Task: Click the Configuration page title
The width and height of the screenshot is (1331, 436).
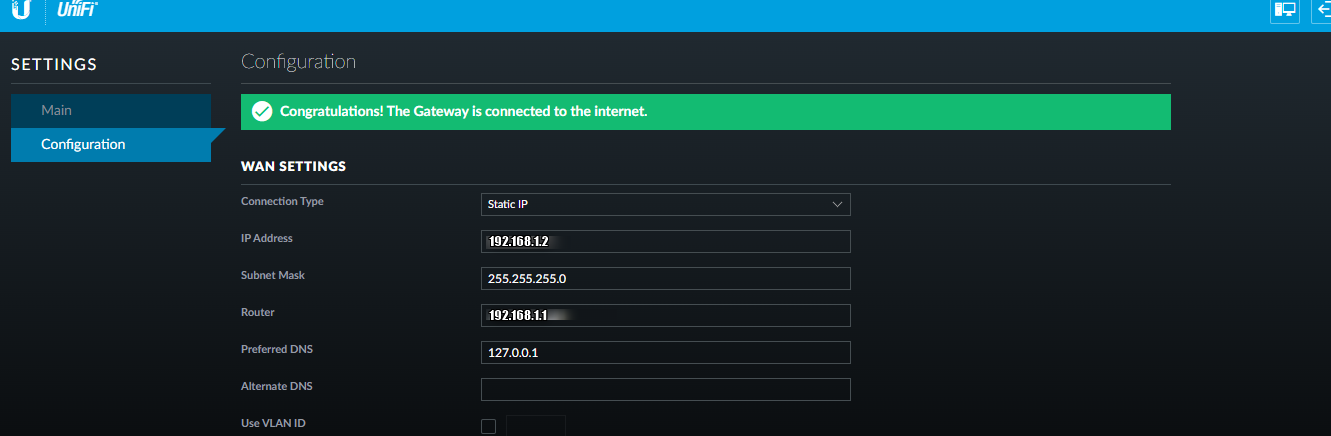Action: 298,62
